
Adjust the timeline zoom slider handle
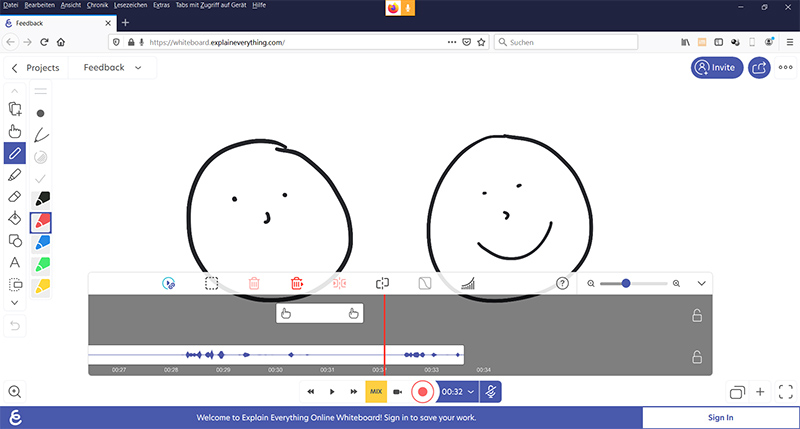point(626,284)
